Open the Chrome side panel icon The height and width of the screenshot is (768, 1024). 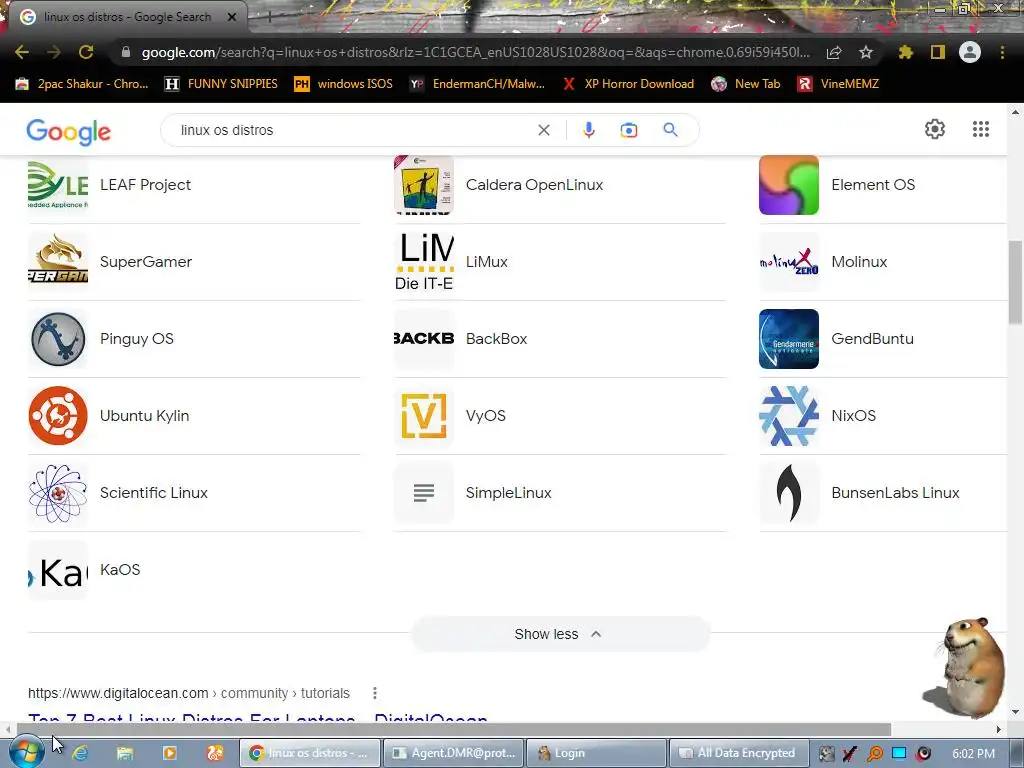coord(938,52)
